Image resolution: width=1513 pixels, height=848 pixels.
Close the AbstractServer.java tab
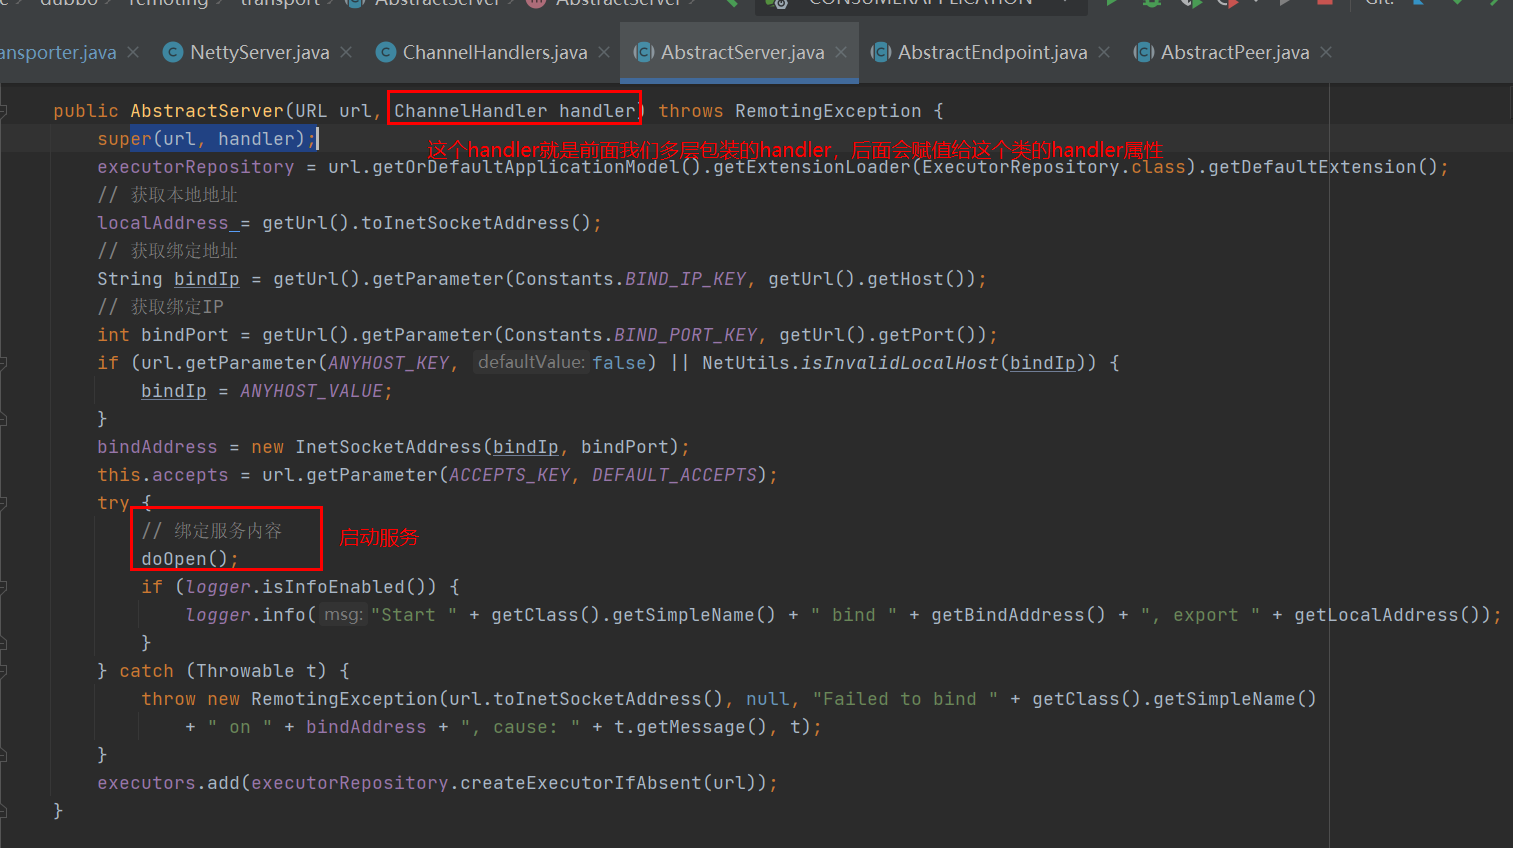tap(841, 52)
